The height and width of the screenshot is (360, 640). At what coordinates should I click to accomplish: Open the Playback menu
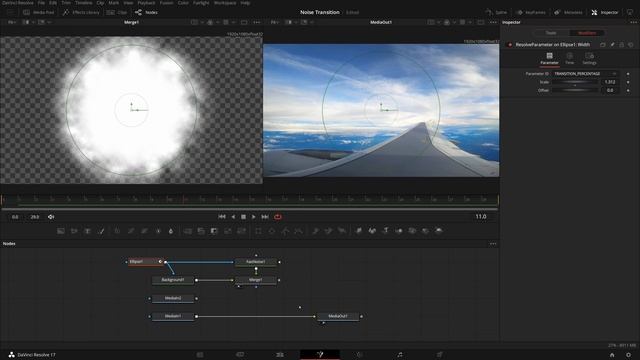pos(146,3)
